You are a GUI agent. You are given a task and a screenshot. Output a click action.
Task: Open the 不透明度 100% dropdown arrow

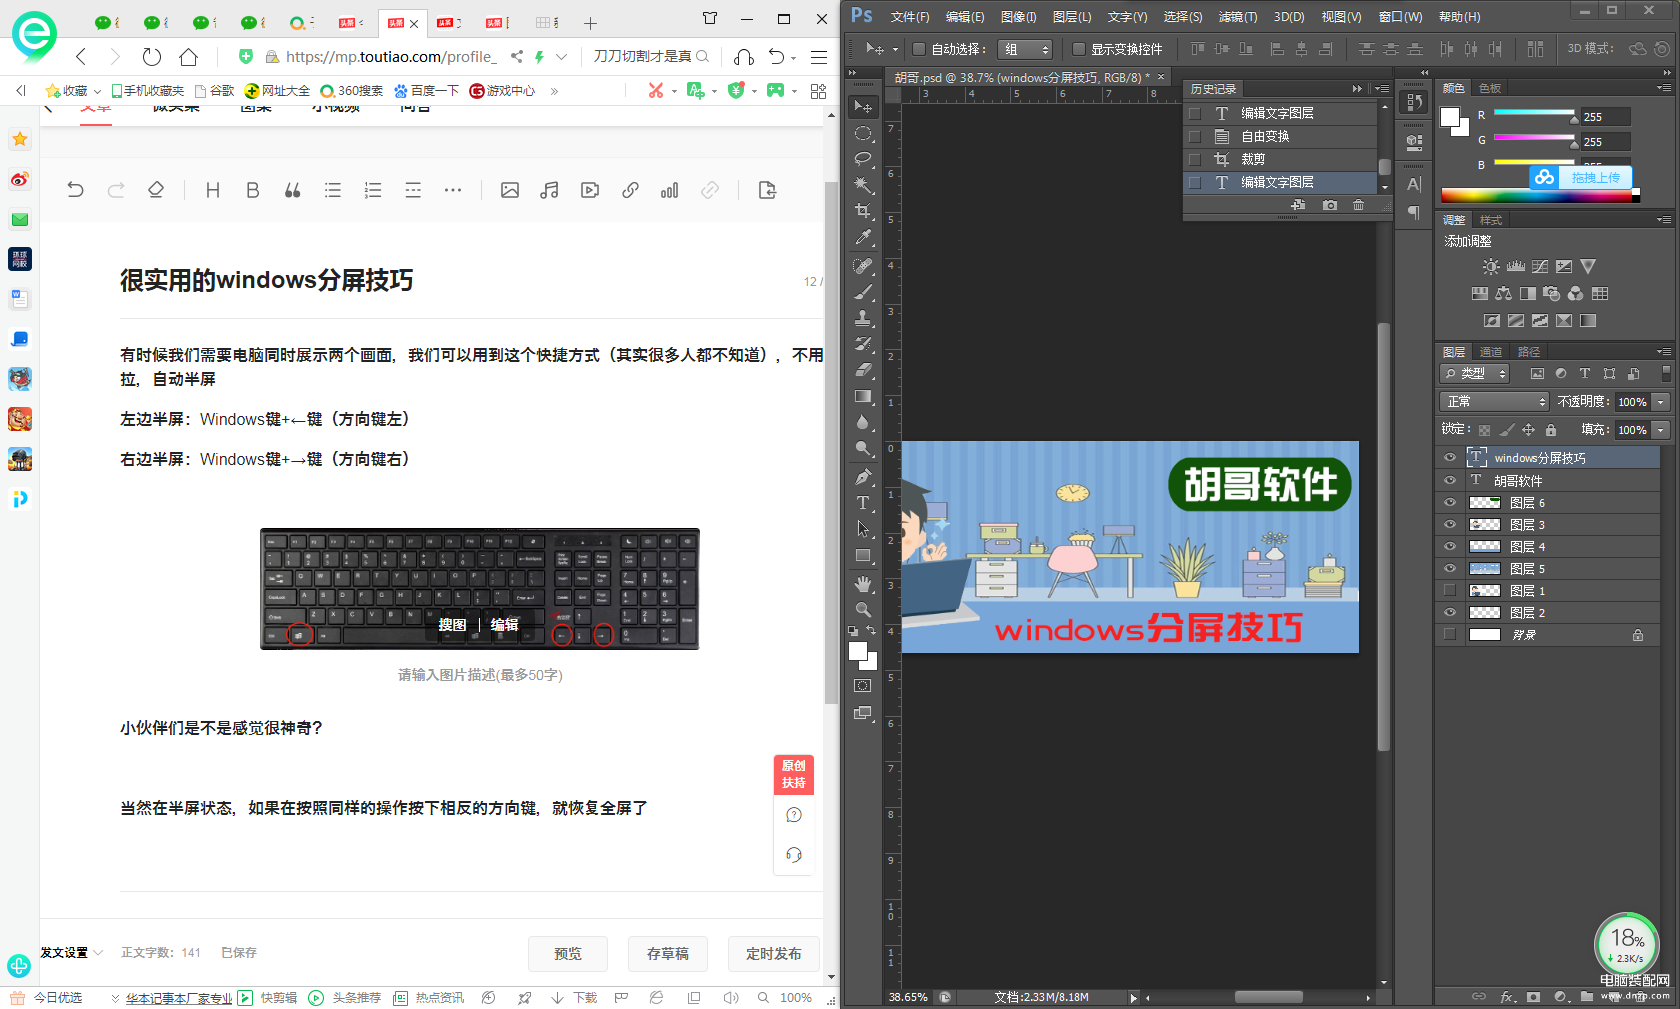1661,401
